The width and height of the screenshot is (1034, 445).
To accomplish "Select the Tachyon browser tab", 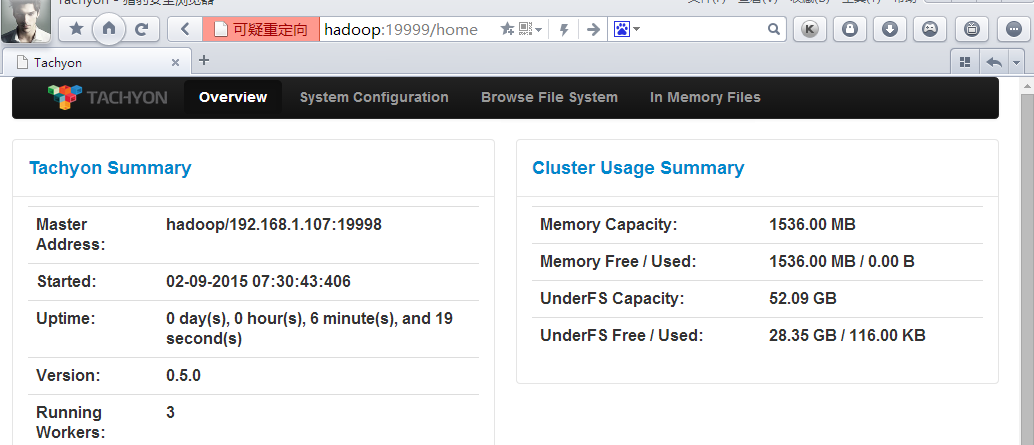I will pos(97,63).
